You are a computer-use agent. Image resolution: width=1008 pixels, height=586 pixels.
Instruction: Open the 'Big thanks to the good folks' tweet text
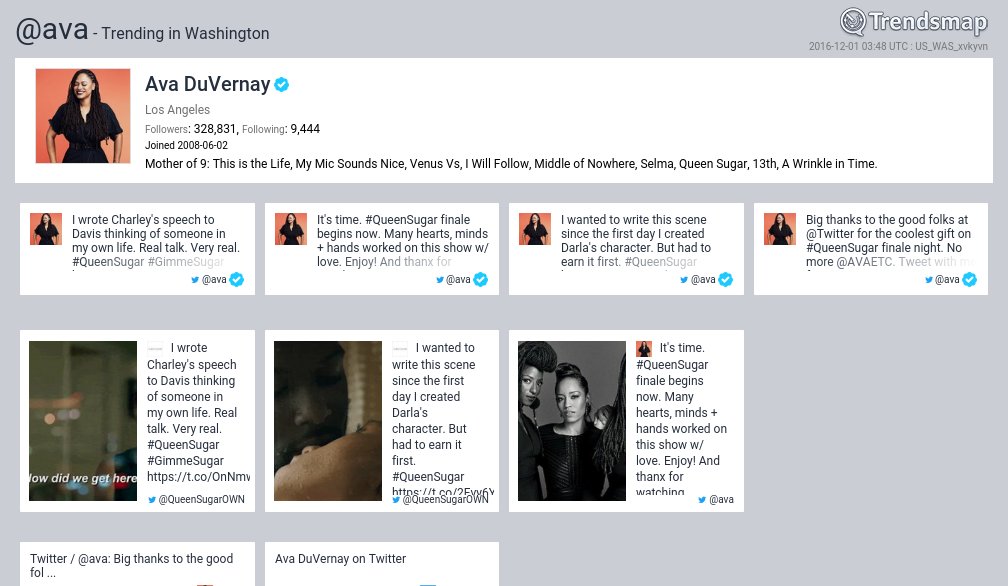tap(890, 241)
